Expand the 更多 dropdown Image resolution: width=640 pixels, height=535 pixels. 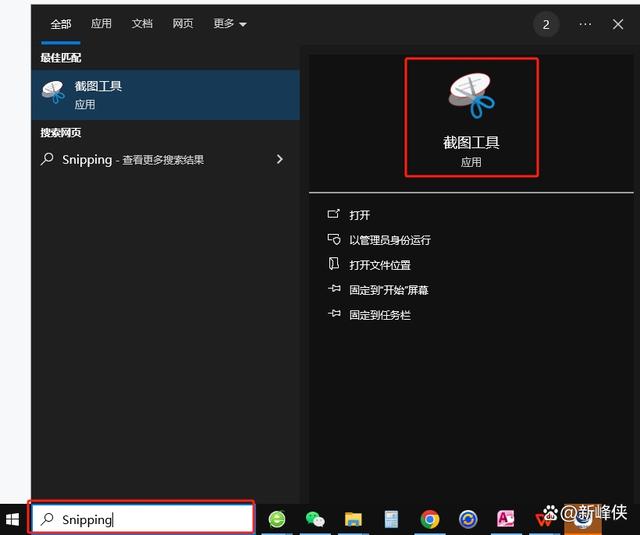230,24
